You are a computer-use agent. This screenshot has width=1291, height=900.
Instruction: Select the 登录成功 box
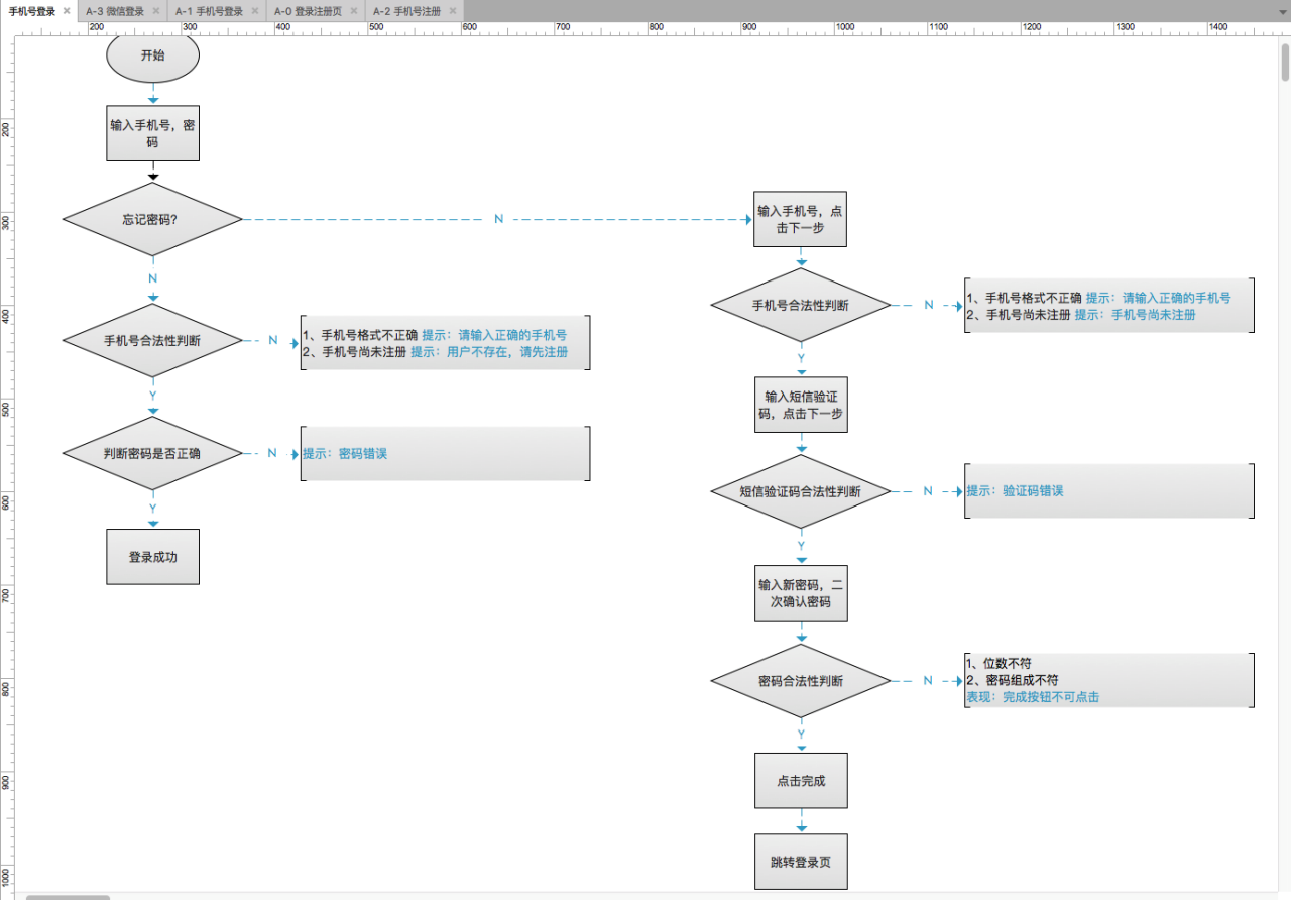tap(153, 557)
